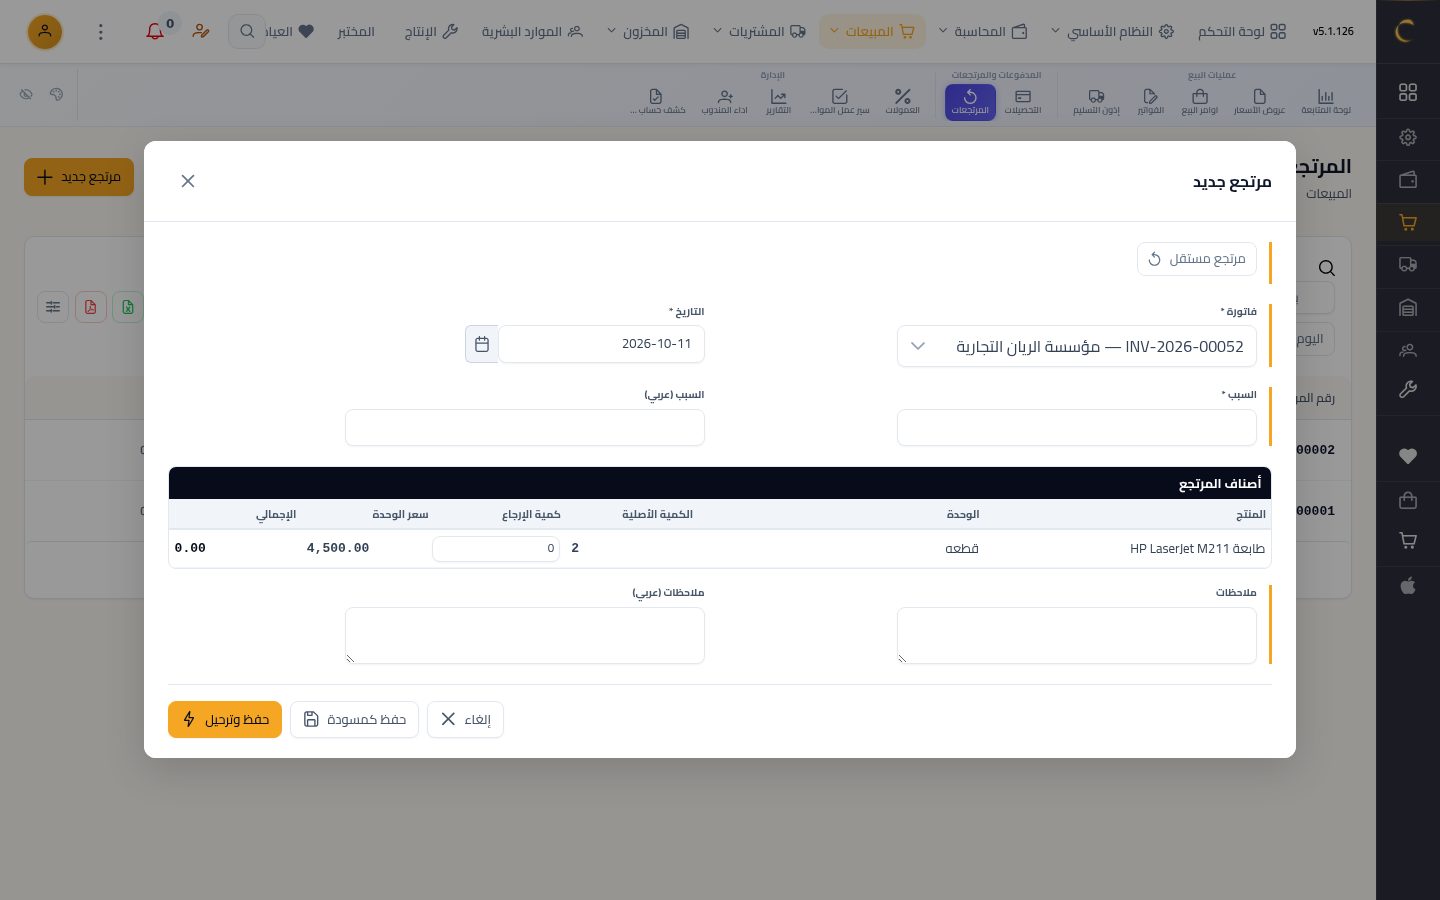Click the notifications bell icon
This screenshot has width=1440, height=900.
click(x=155, y=31)
